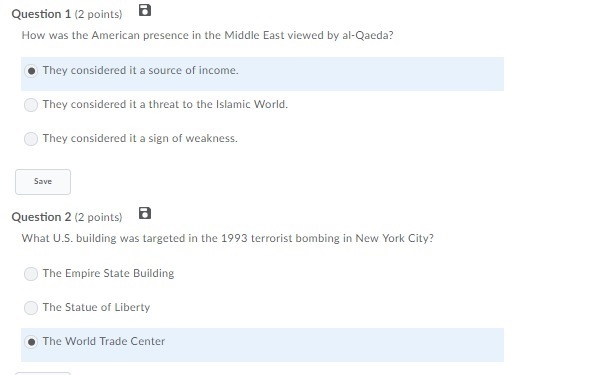This screenshot has width=592, height=375.
Task: Select the Empire State Building radio circle
Action: pyautogui.click(x=31, y=274)
